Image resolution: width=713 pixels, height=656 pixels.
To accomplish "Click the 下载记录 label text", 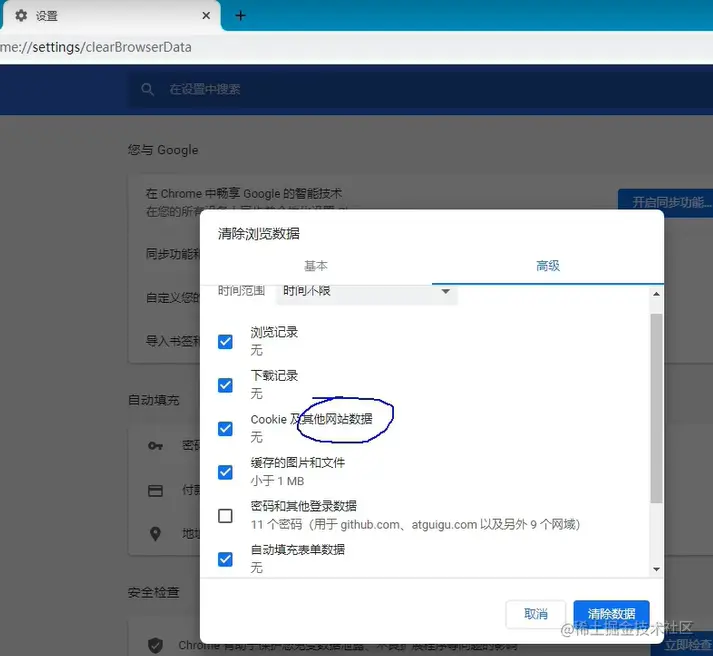I will tap(274, 376).
